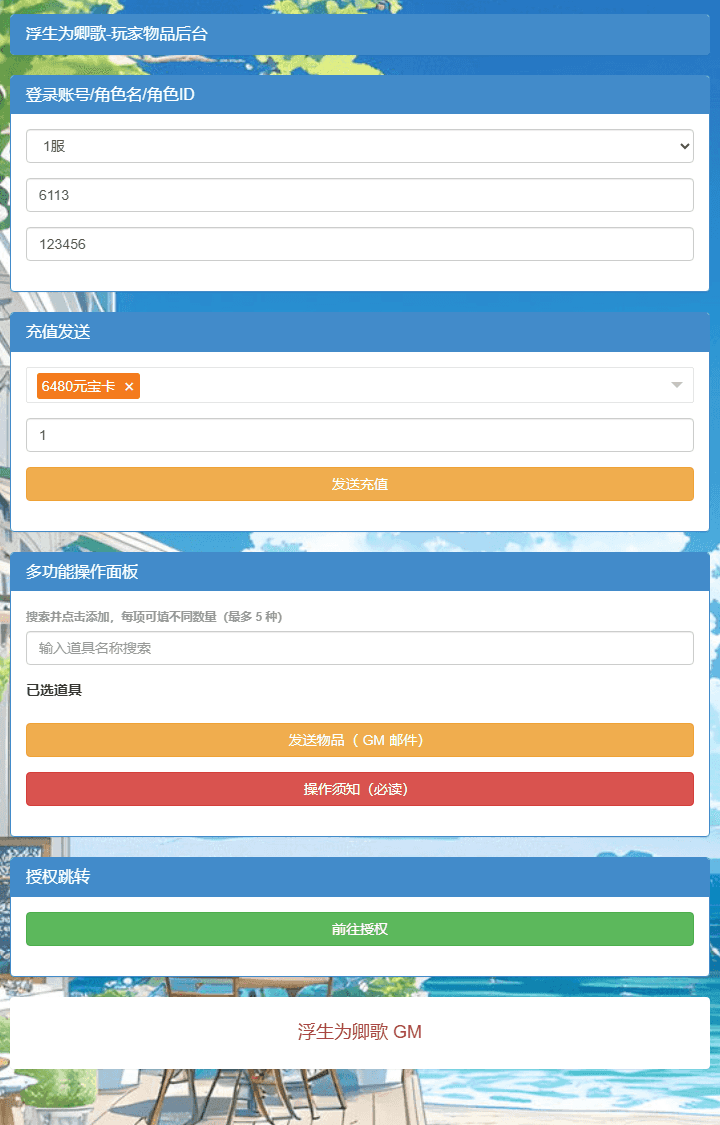Click the 登录账号/角色名/角色ID panel header
Viewport: 720px width, 1125px height.
click(x=359, y=95)
